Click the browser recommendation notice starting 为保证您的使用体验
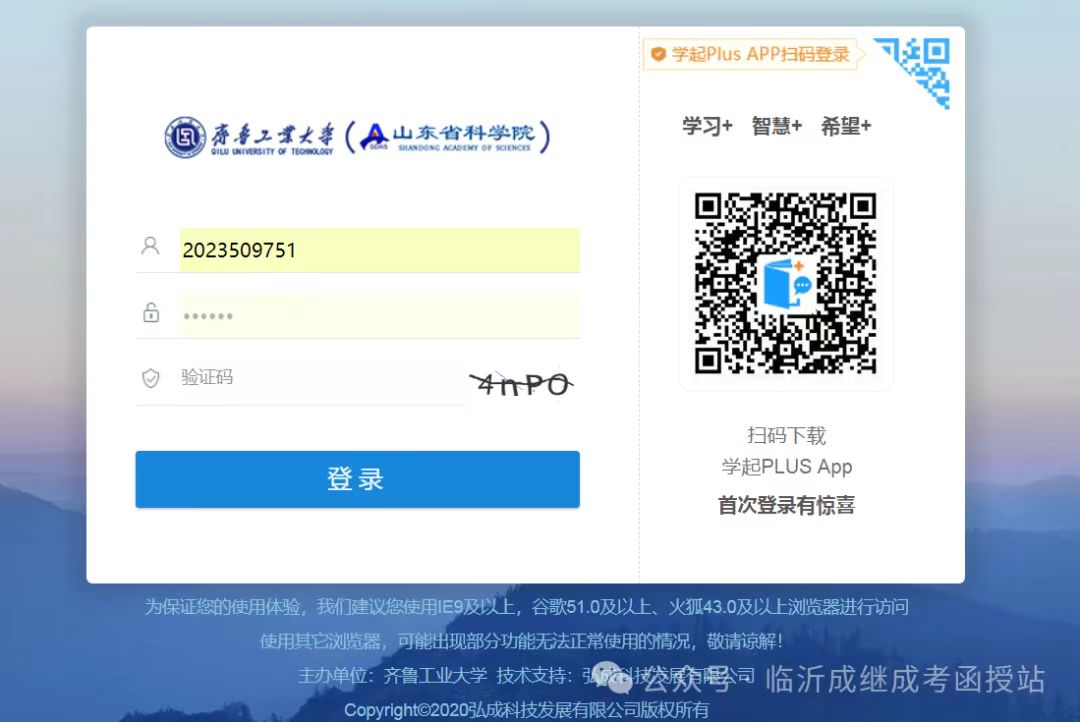Viewport: 1080px width, 722px height. click(527, 607)
